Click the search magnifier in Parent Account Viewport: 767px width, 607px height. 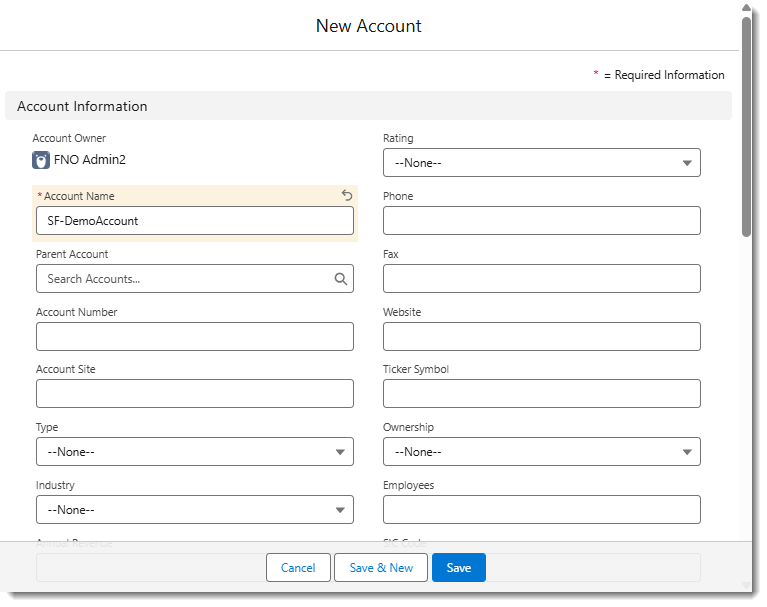point(341,279)
